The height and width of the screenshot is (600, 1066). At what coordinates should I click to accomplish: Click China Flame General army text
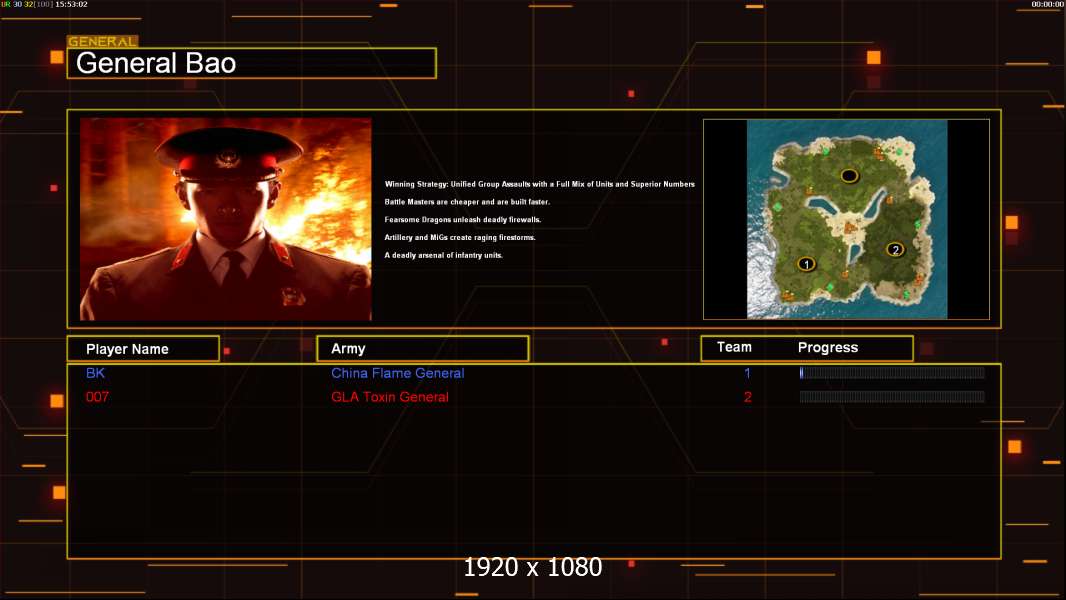coord(398,373)
